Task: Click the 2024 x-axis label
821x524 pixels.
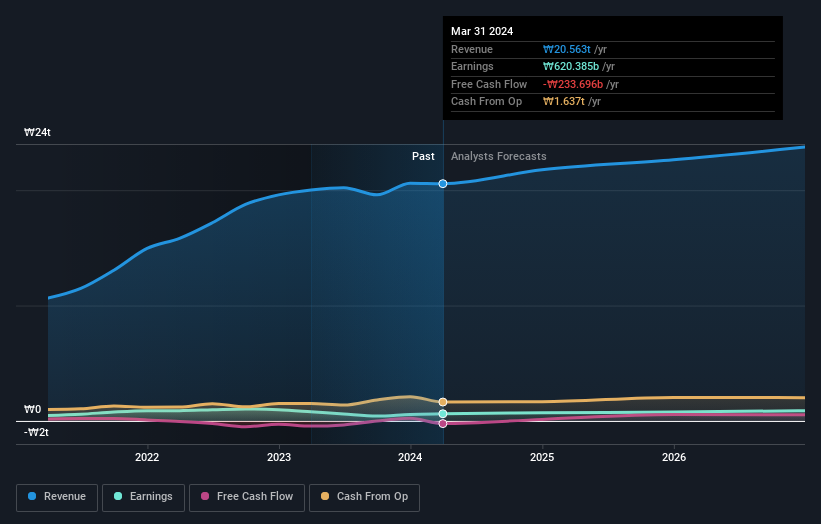Action: point(410,458)
